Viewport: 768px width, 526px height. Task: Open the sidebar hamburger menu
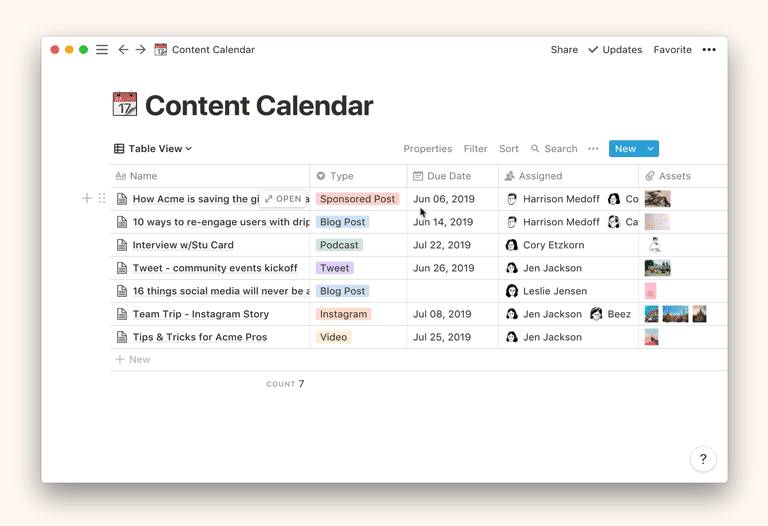coord(102,49)
